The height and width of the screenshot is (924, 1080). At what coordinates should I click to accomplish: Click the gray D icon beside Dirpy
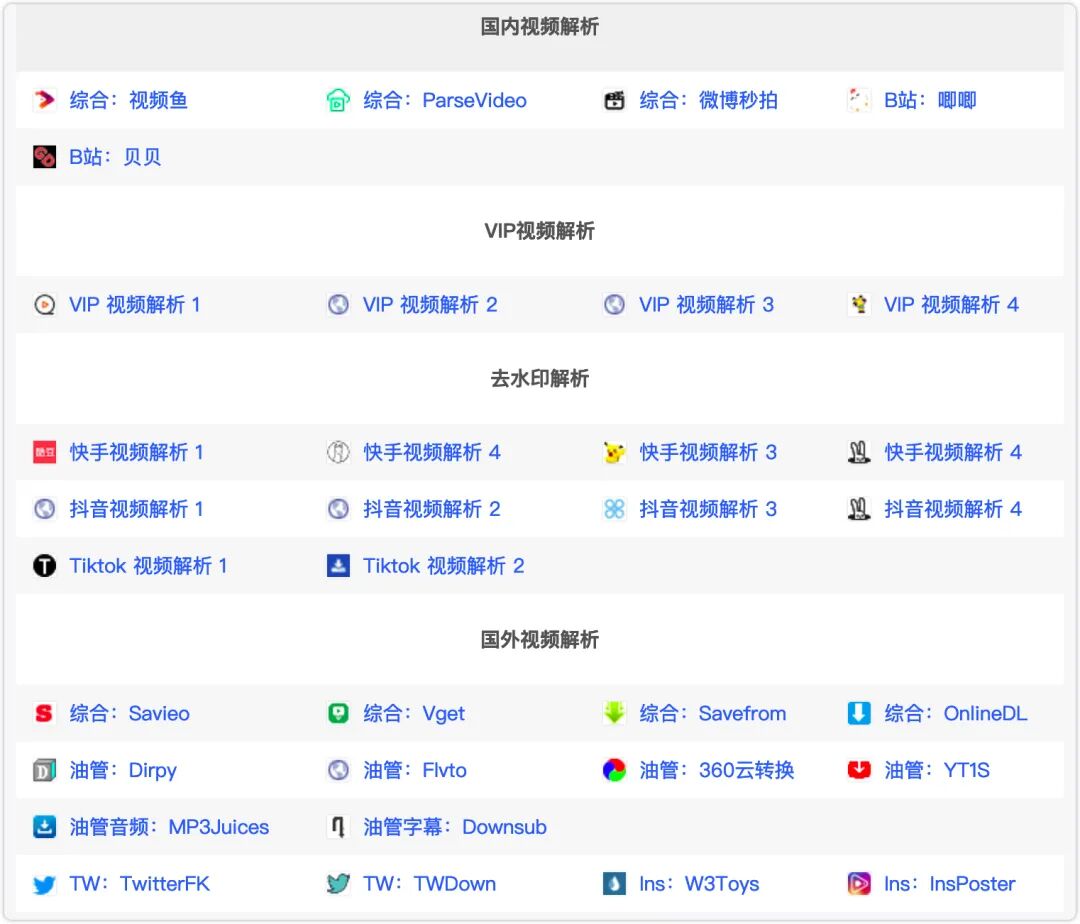click(x=45, y=770)
